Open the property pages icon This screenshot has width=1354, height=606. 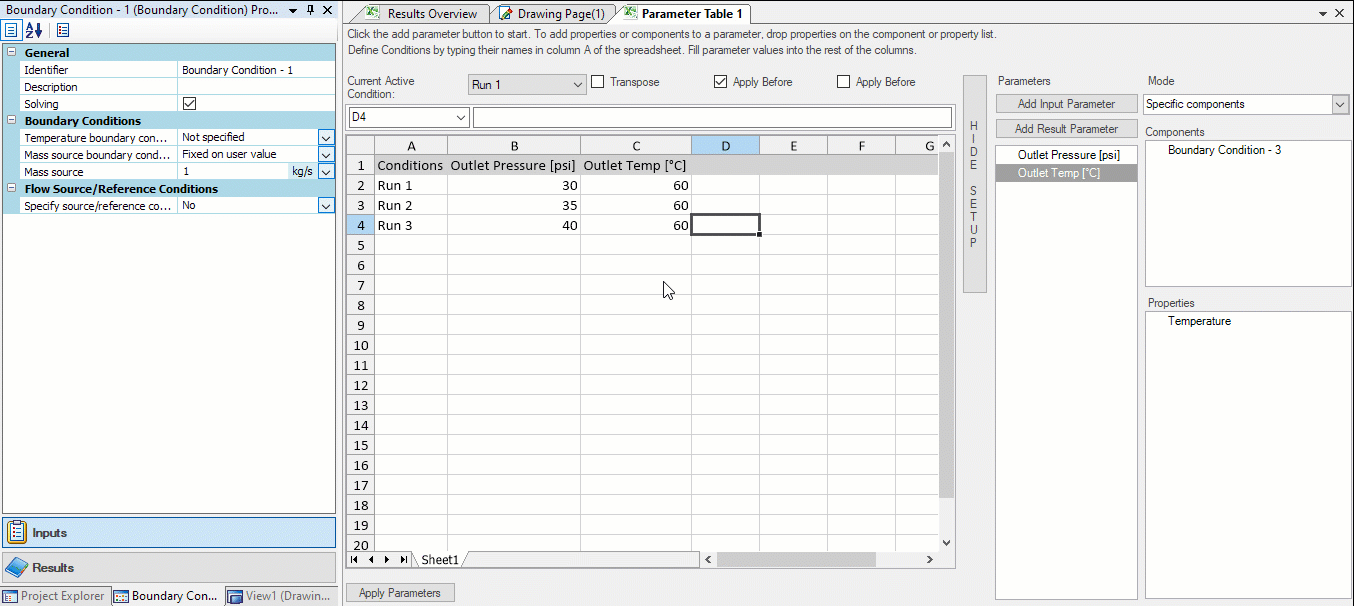coord(63,30)
